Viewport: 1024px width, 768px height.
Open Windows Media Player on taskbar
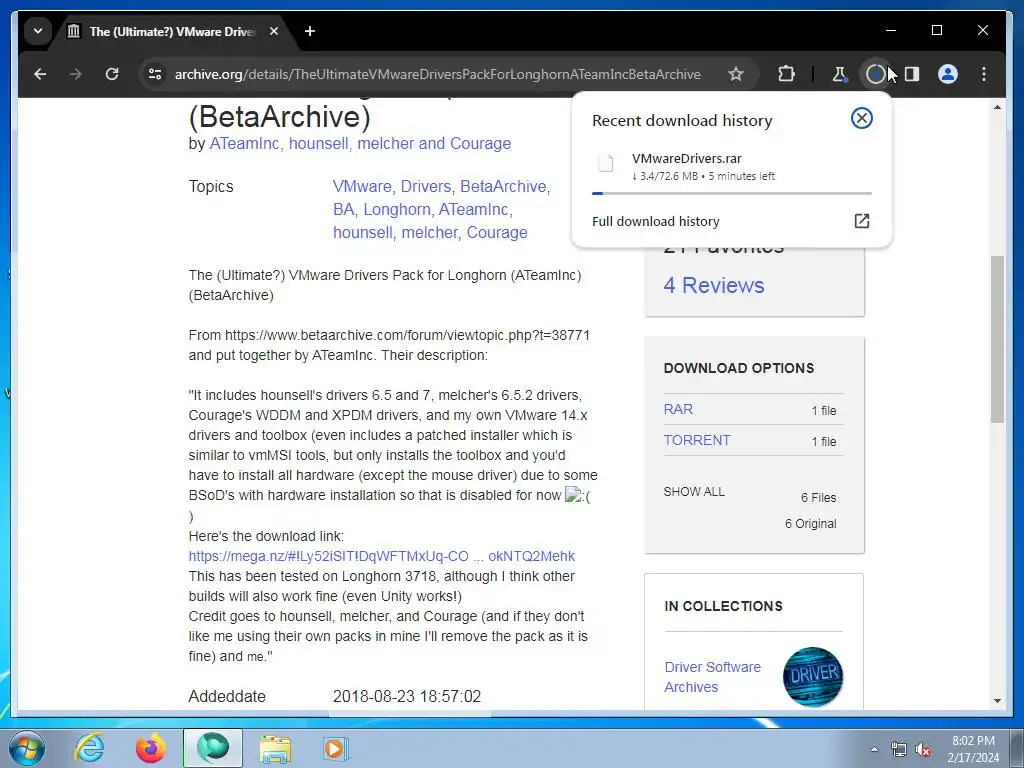pyautogui.click(x=336, y=748)
